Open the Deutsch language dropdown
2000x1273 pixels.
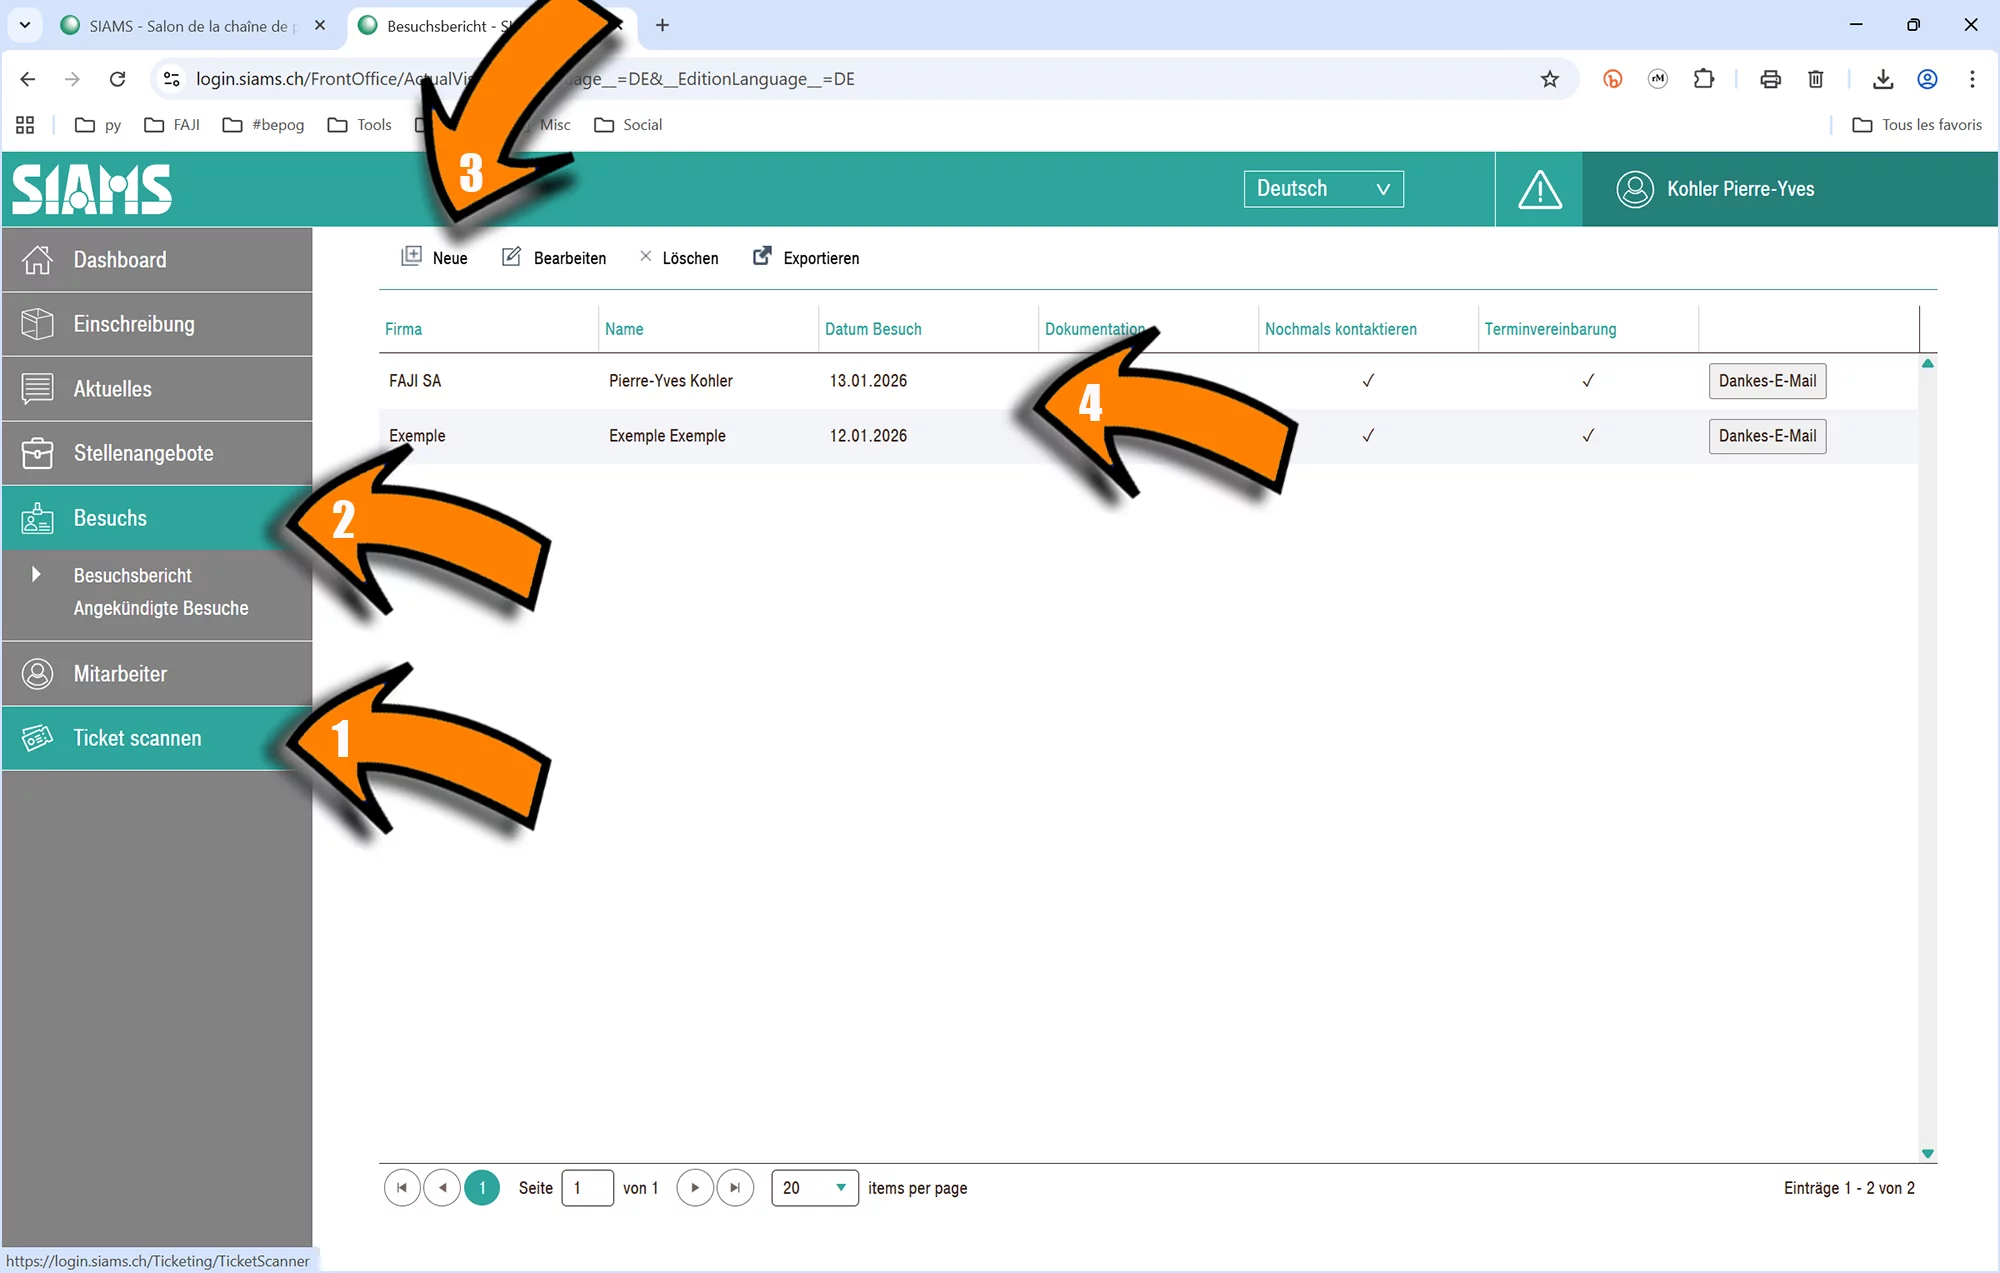tap(1323, 189)
